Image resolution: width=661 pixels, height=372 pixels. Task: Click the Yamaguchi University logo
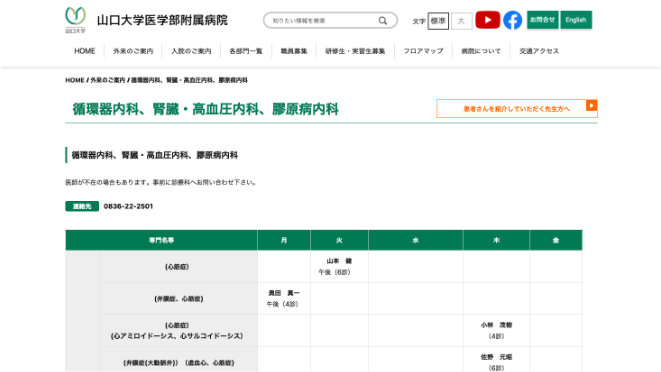(75, 20)
